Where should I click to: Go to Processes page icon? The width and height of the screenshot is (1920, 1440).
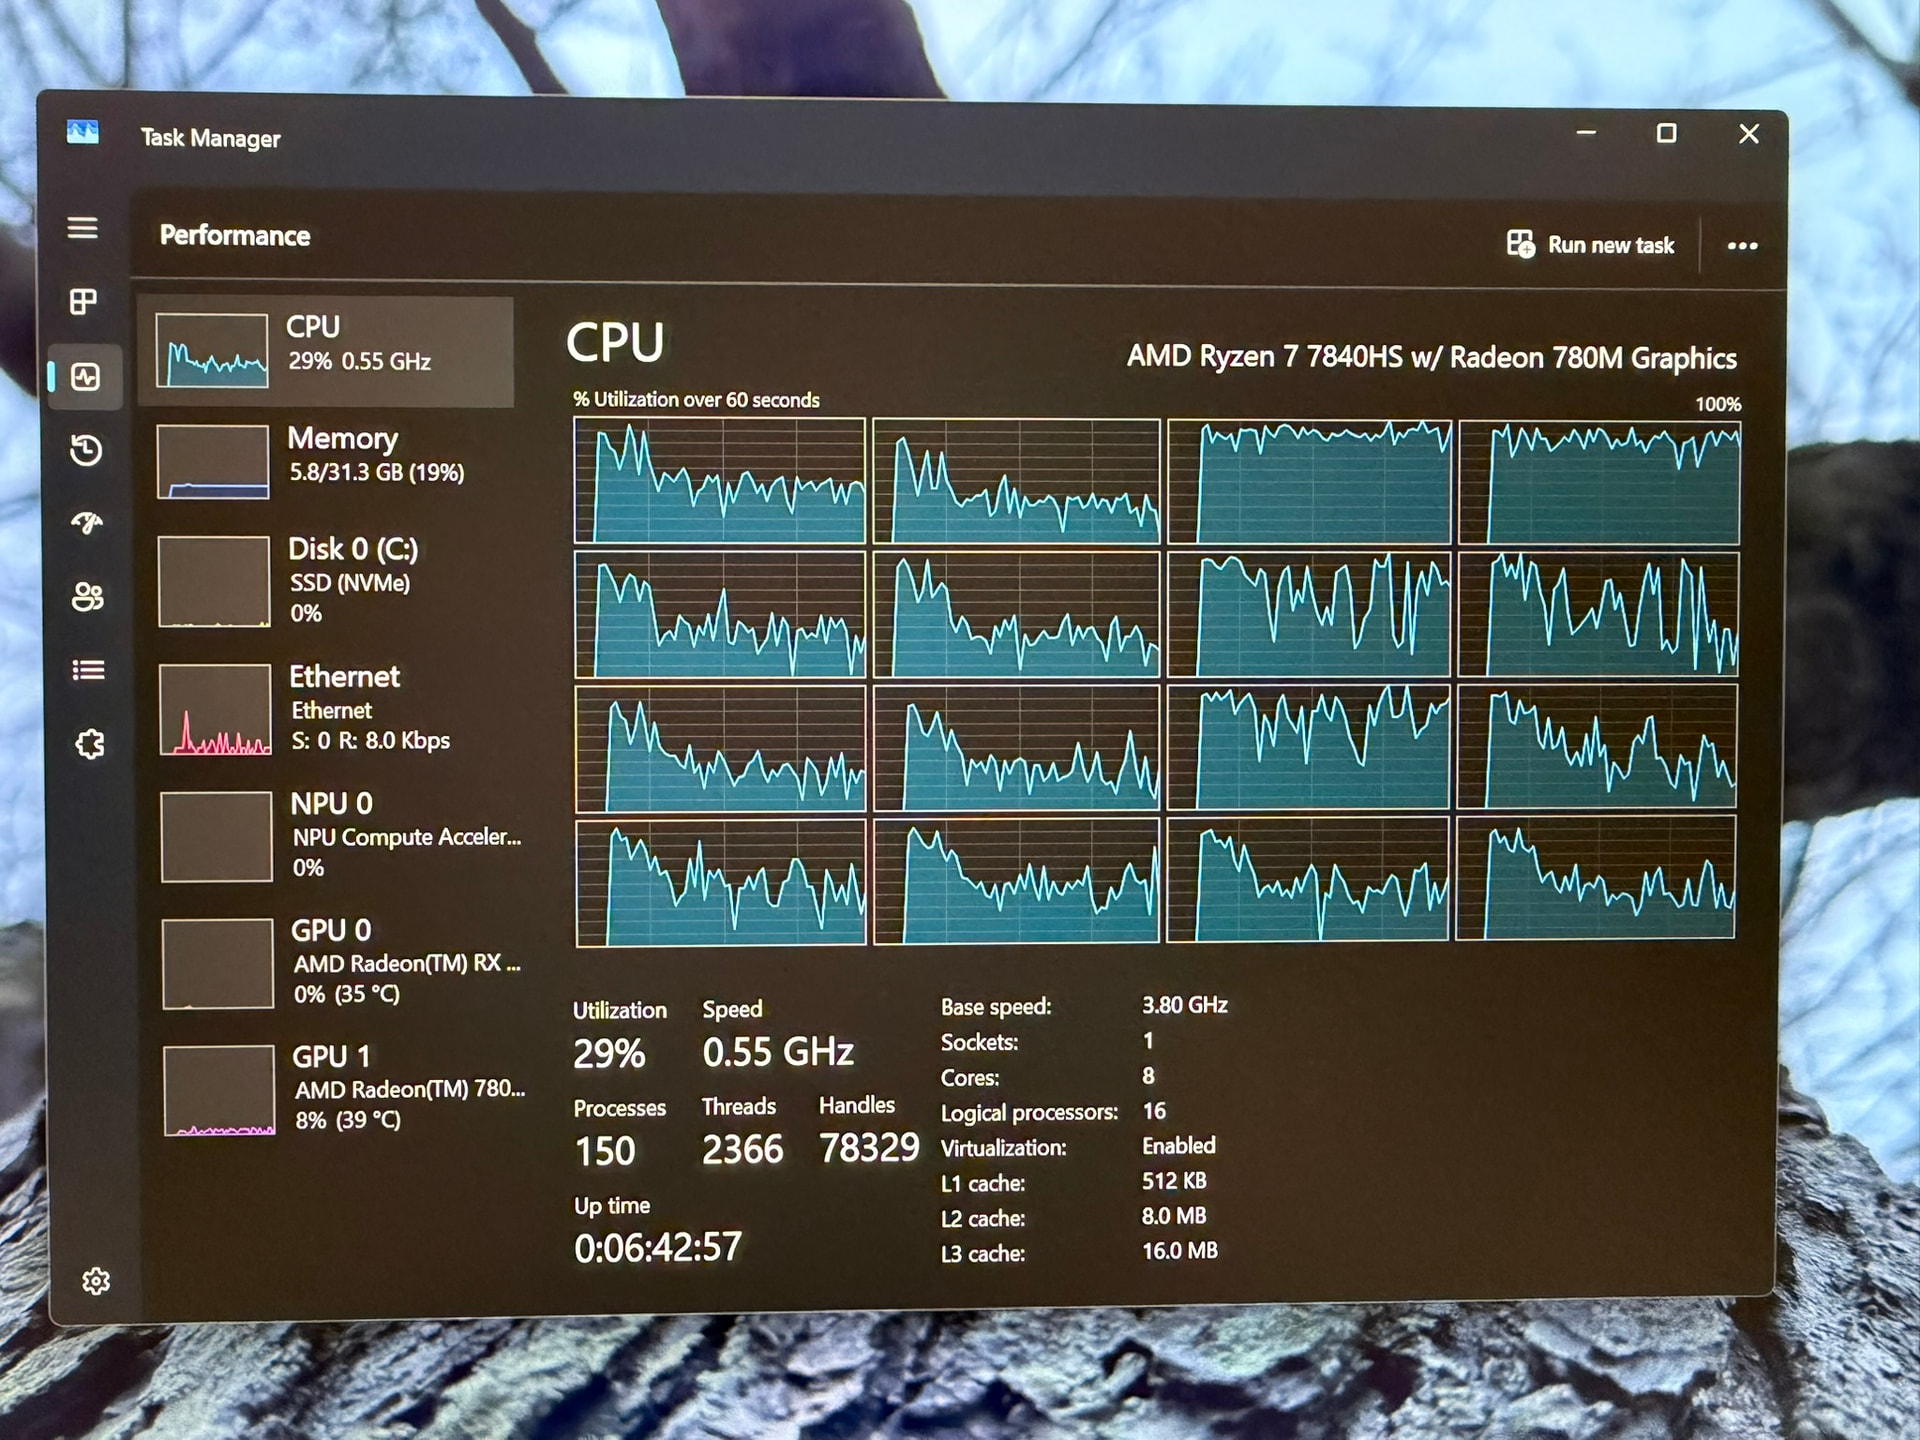coord(84,302)
